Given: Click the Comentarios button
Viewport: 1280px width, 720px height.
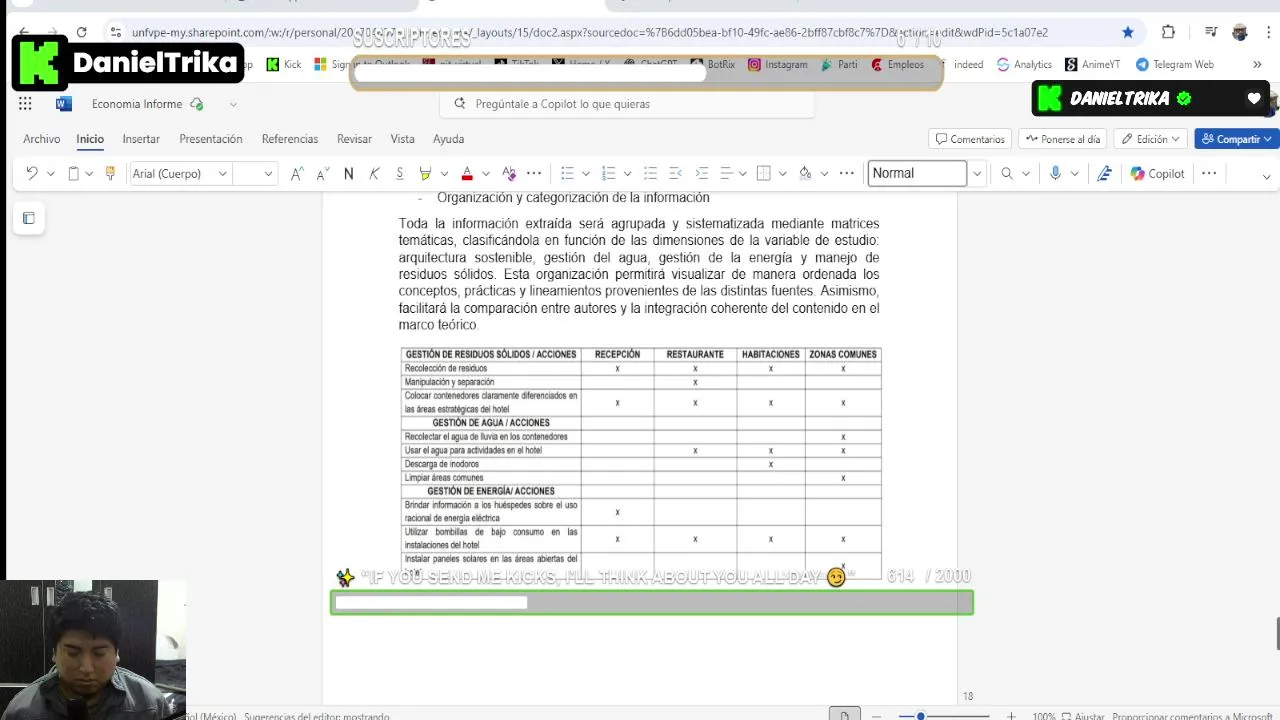Looking at the screenshot, I should pyautogui.click(x=970, y=139).
